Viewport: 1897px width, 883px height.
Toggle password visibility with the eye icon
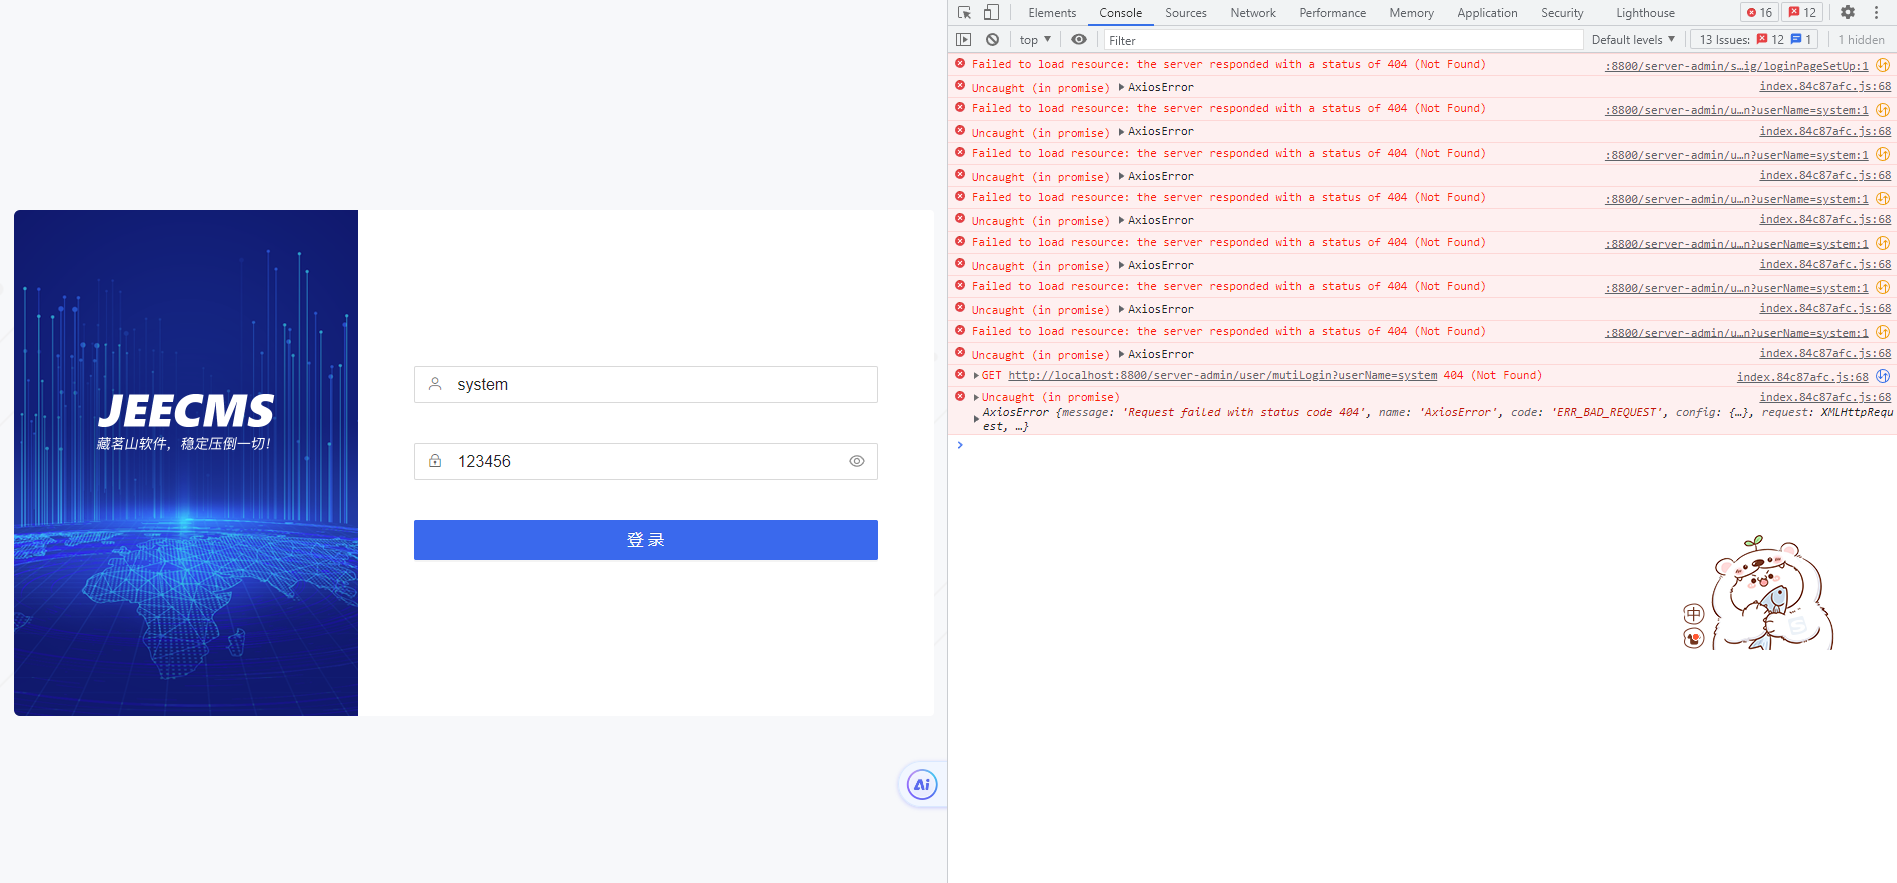click(857, 461)
